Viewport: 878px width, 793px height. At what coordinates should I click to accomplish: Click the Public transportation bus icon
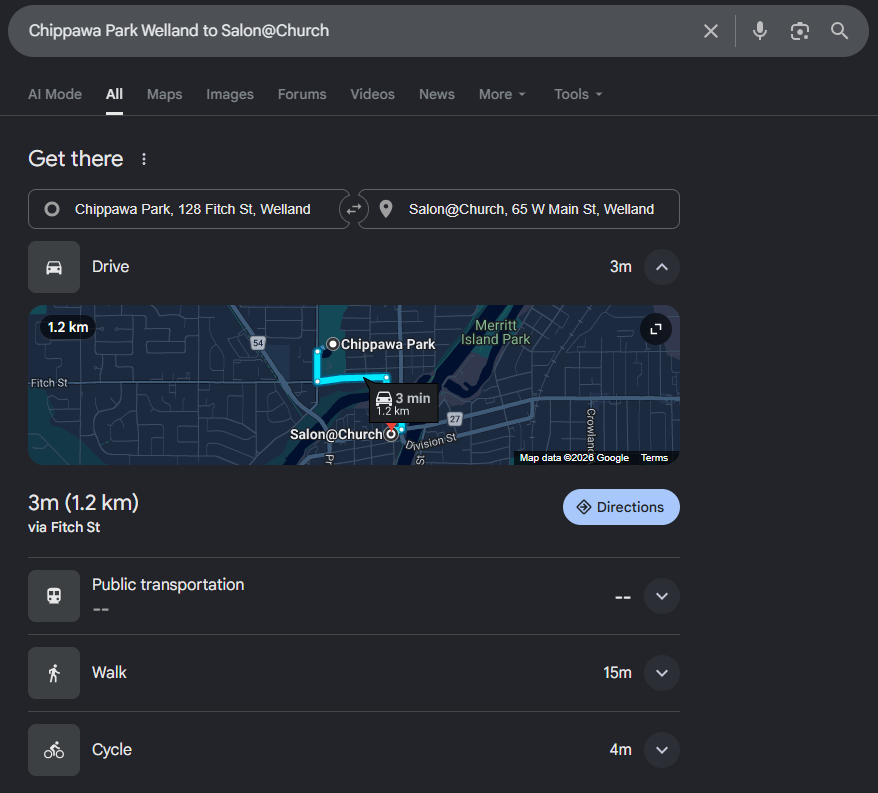[54, 596]
